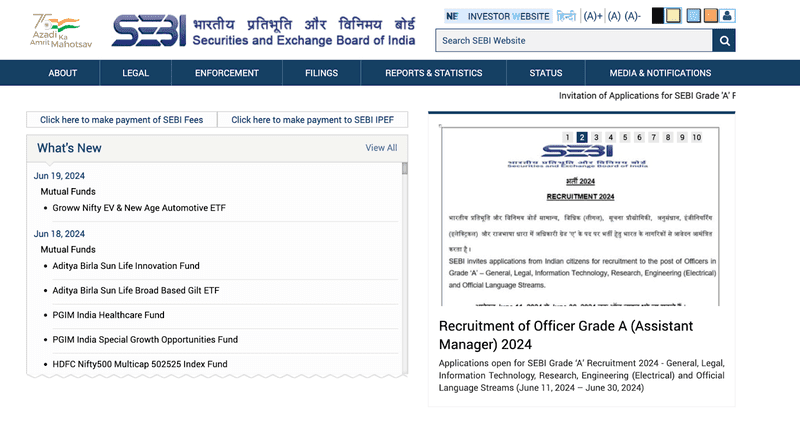800x423 pixels.
Task: Go to slide 2 in the carousel
Action: [582, 137]
